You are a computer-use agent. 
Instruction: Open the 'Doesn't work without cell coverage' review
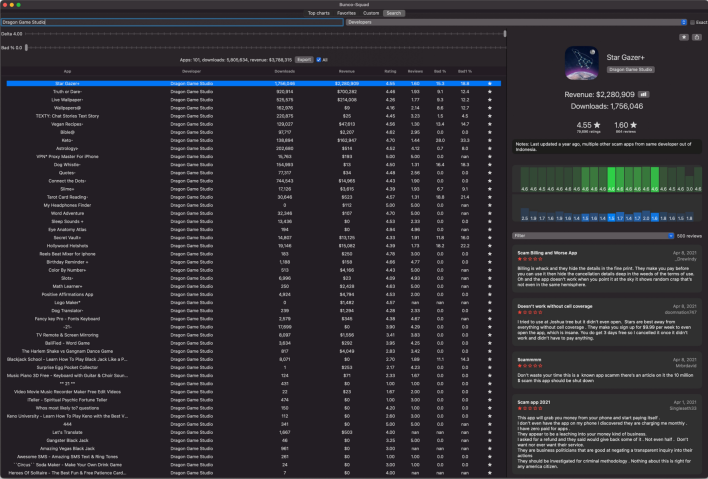pos(606,322)
